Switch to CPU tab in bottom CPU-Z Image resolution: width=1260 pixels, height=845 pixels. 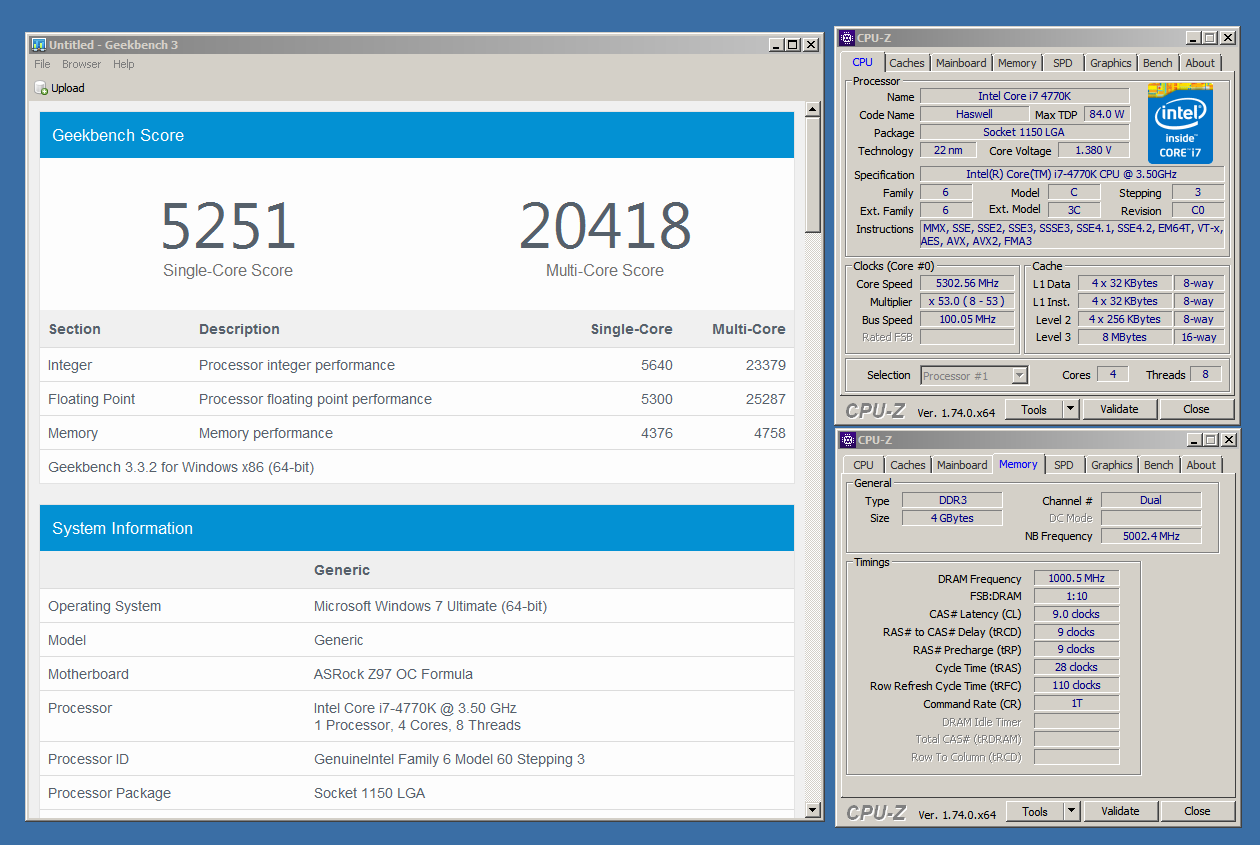pyautogui.click(x=863, y=465)
